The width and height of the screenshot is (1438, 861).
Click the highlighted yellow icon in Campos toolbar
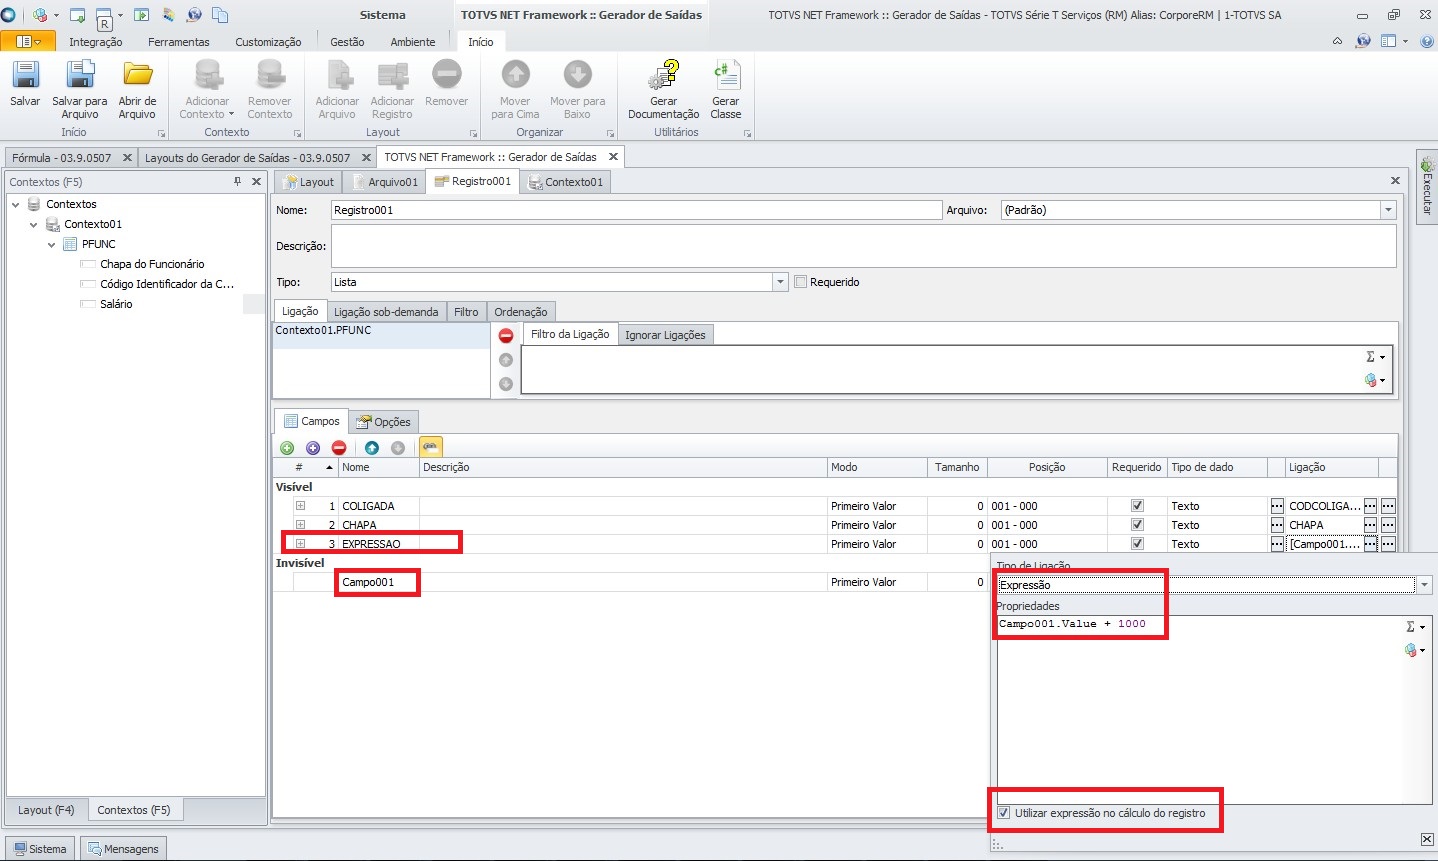pyautogui.click(x=430, y=447)
